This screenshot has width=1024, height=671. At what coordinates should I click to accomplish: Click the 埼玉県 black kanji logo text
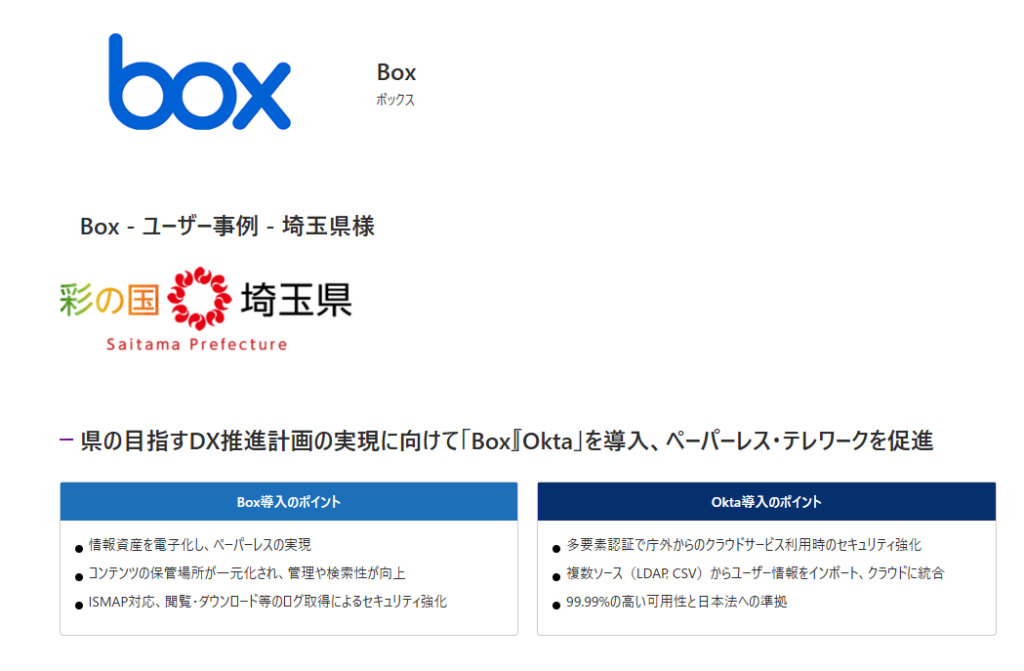pyautogui.click(x=296, y=300)
